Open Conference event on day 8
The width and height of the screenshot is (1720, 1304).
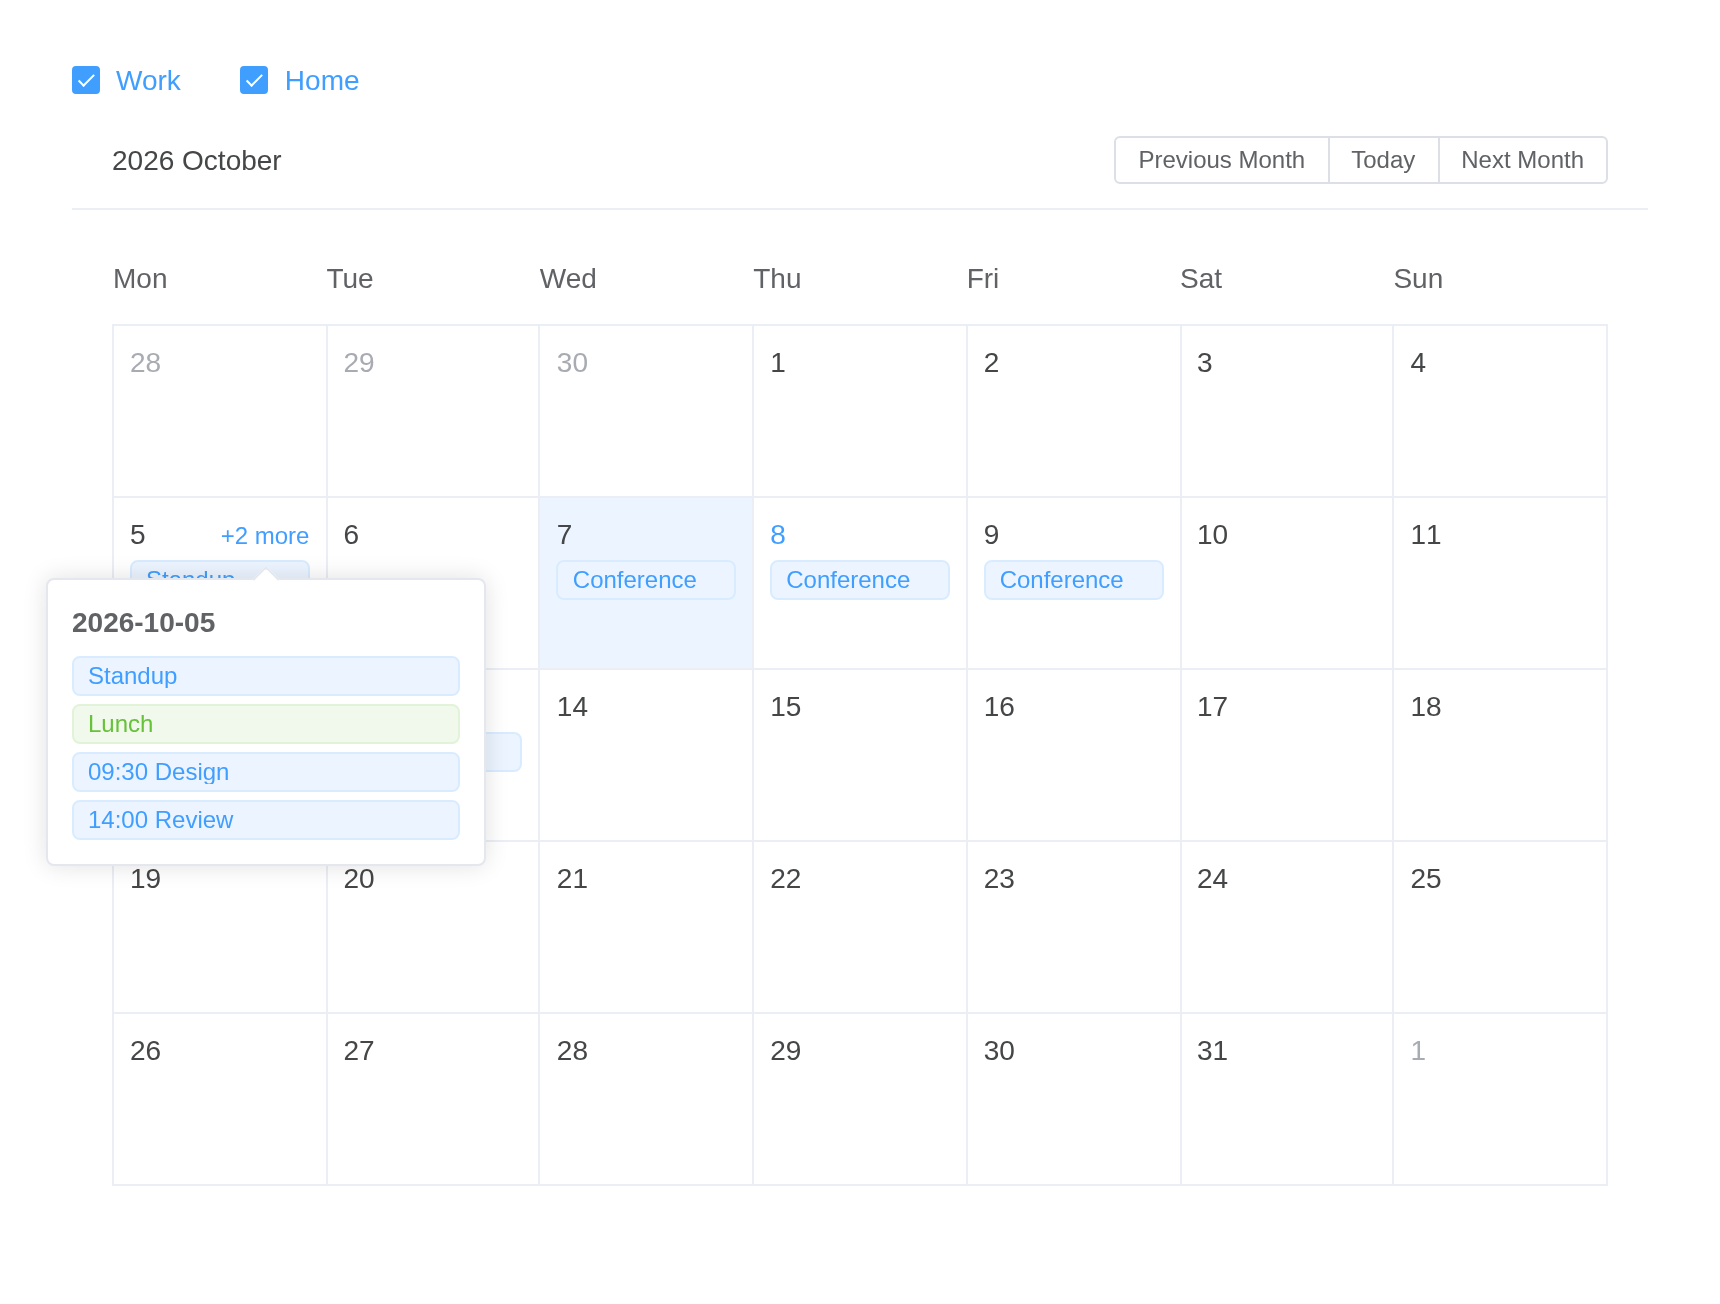[x=860, y=580]
